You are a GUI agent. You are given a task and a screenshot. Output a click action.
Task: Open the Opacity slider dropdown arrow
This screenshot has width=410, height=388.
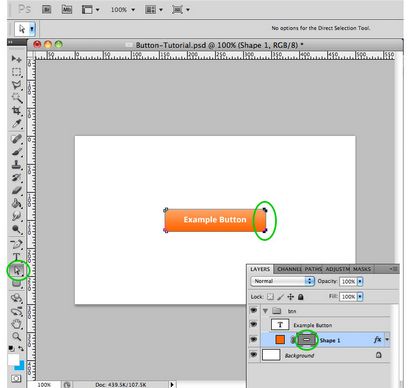tap(360, 282)
